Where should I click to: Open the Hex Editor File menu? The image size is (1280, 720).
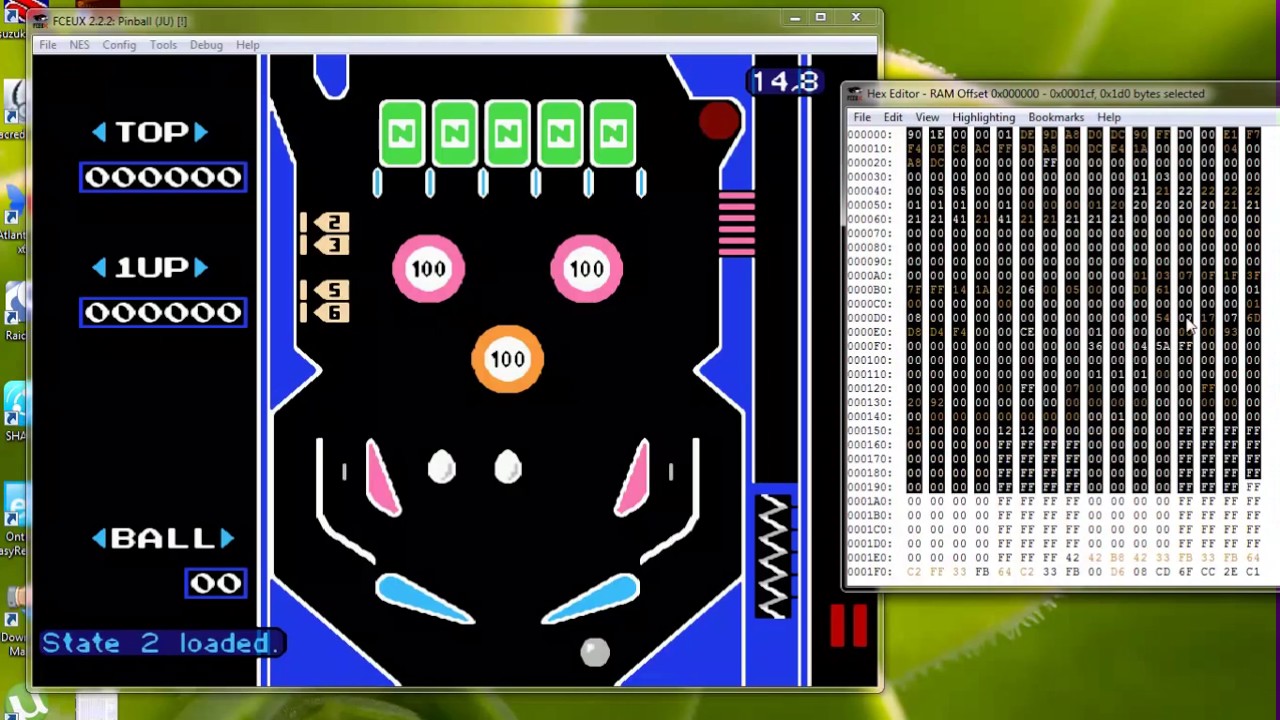coord(861,117)
